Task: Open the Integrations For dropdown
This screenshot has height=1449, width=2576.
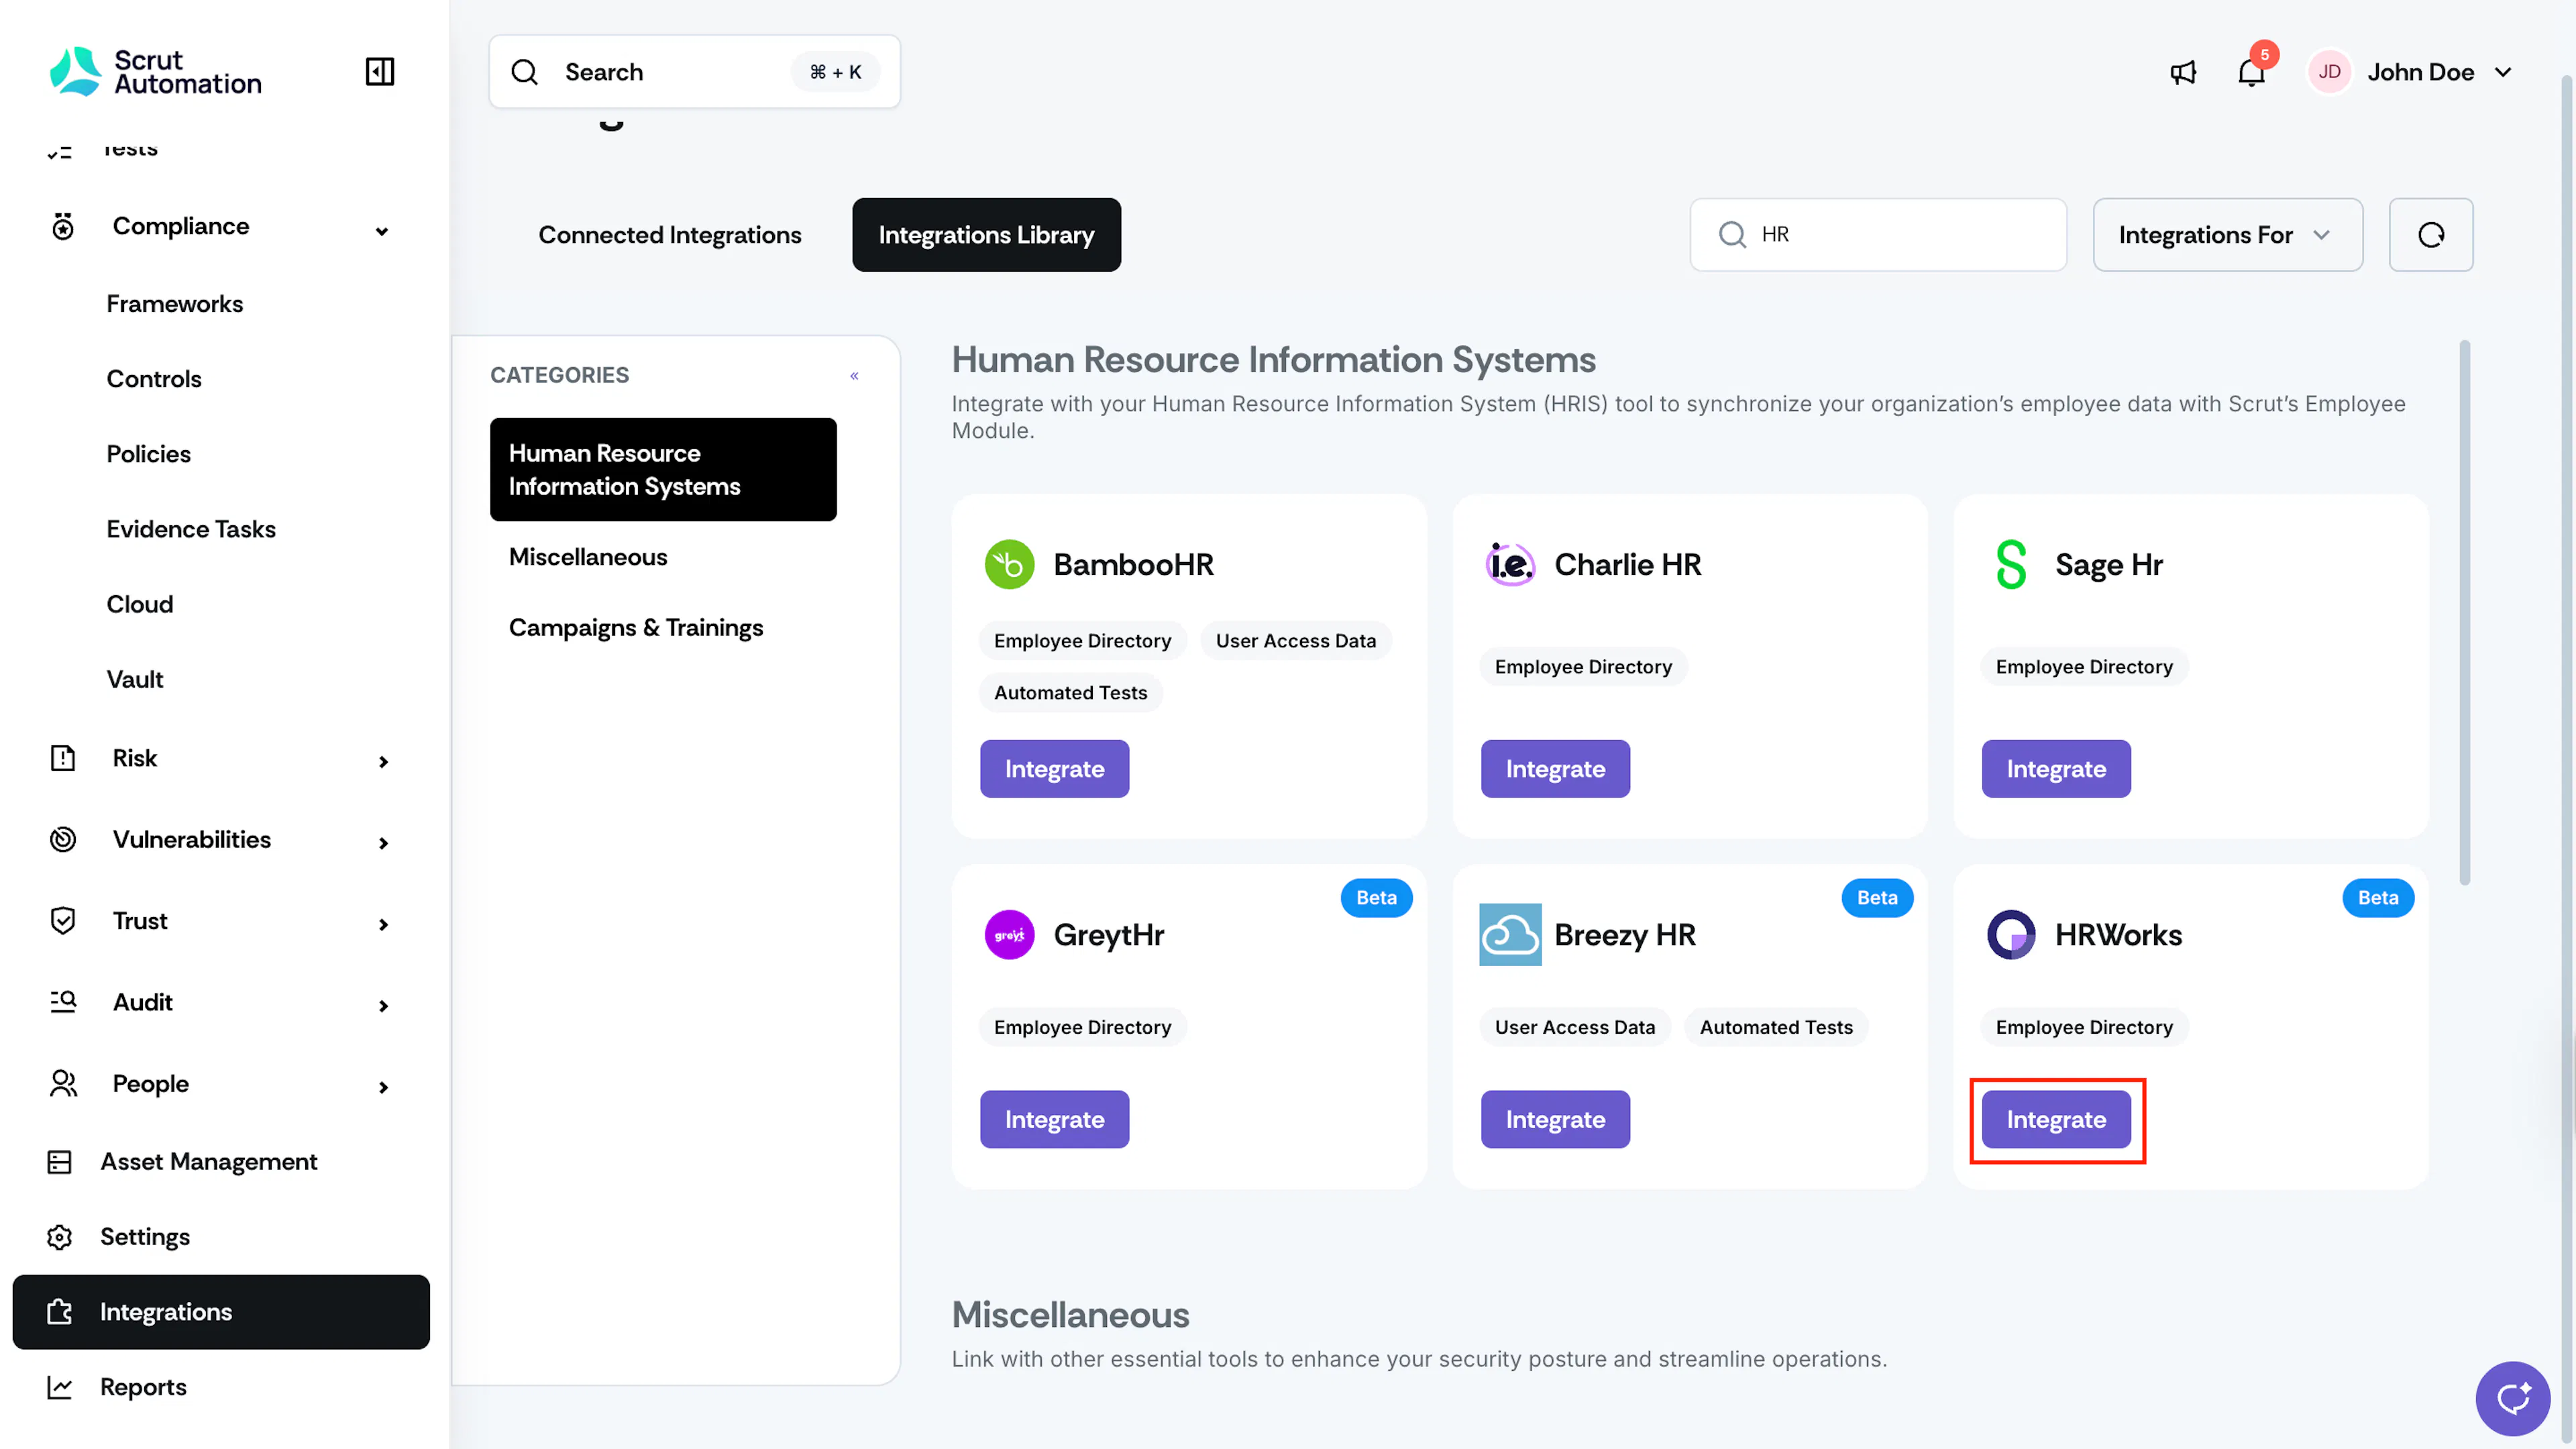Action: (x=2228, y=235)
